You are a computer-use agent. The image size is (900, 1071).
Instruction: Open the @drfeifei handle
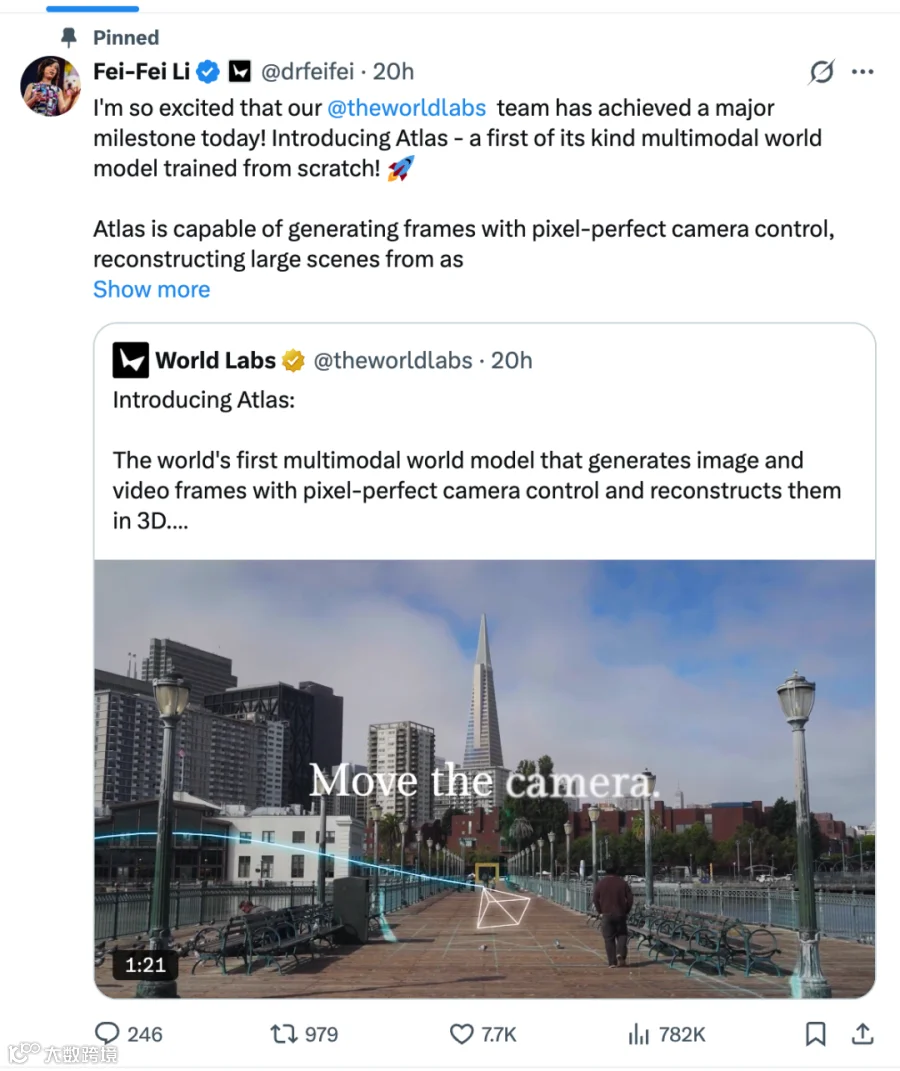(x=307, y=71)
